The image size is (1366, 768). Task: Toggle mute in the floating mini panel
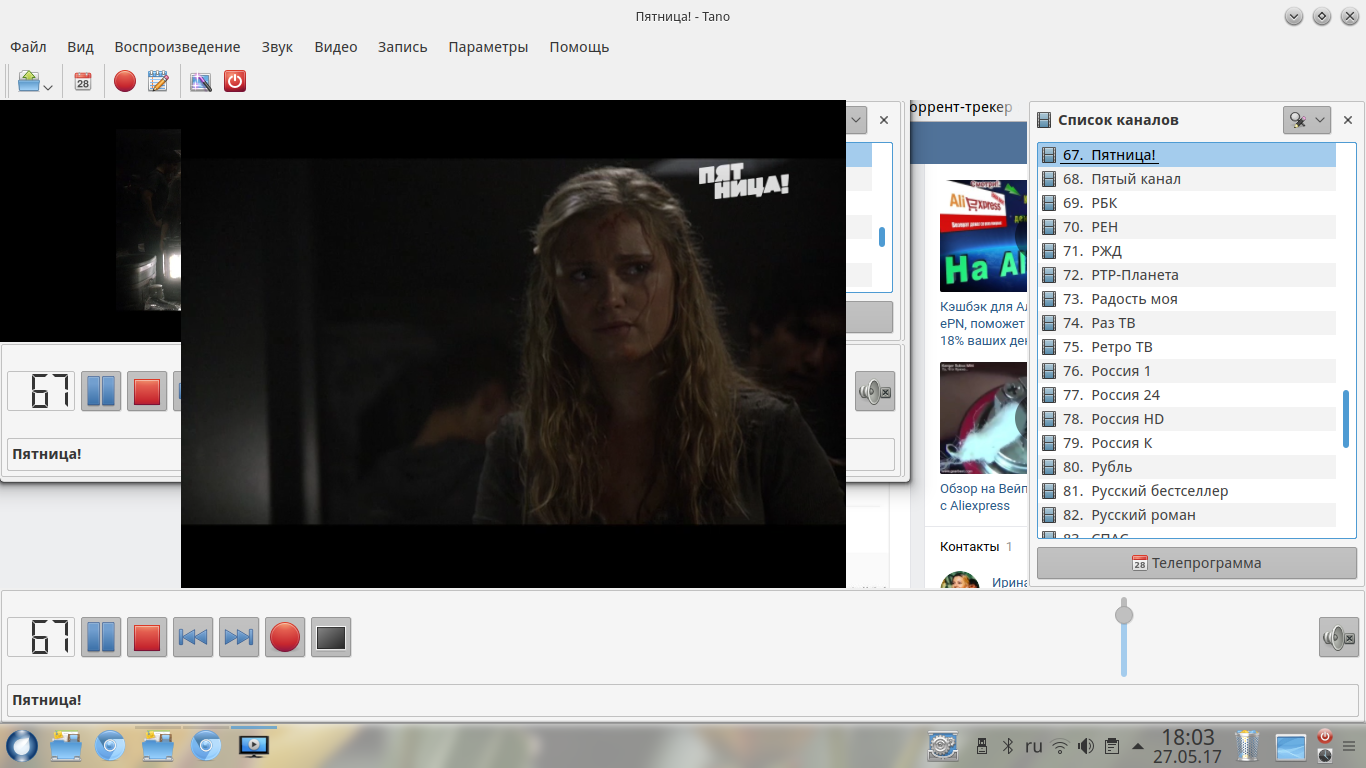(x=875, y=391)
